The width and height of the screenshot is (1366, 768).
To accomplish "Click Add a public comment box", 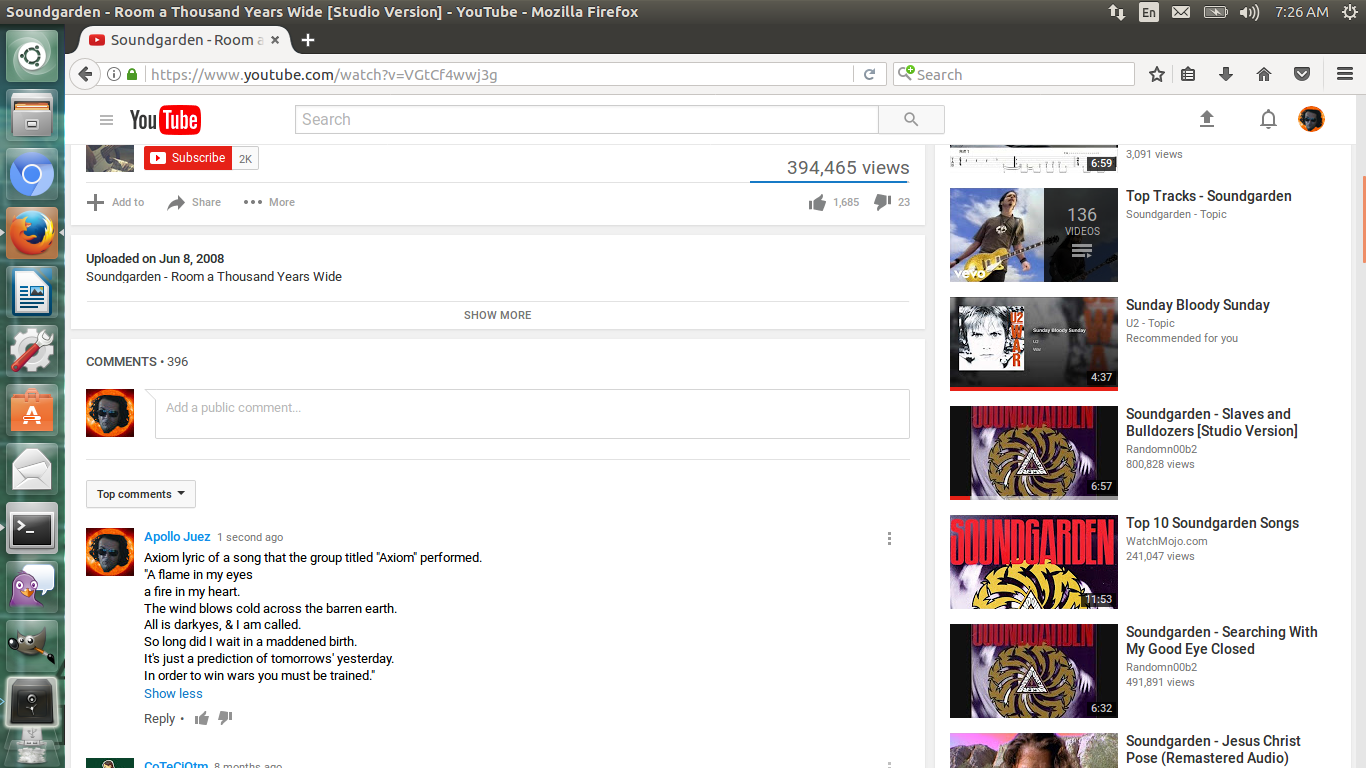I will tap(532, 414).
